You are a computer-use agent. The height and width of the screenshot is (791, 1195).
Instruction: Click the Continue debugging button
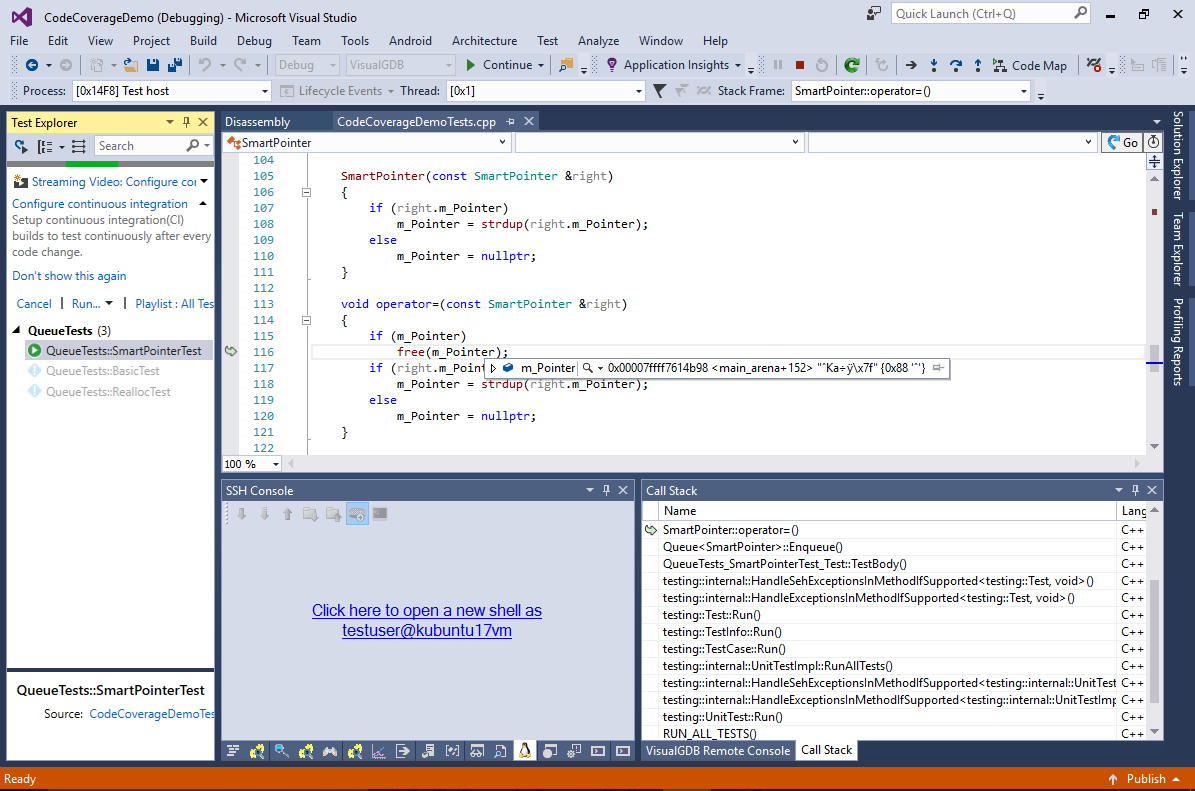pyautogui.click(x=499, y=66)
